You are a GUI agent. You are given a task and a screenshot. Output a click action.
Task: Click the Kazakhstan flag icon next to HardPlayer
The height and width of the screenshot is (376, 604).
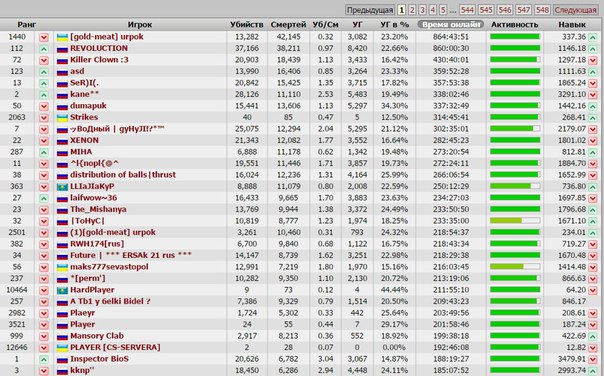[62, 290]
